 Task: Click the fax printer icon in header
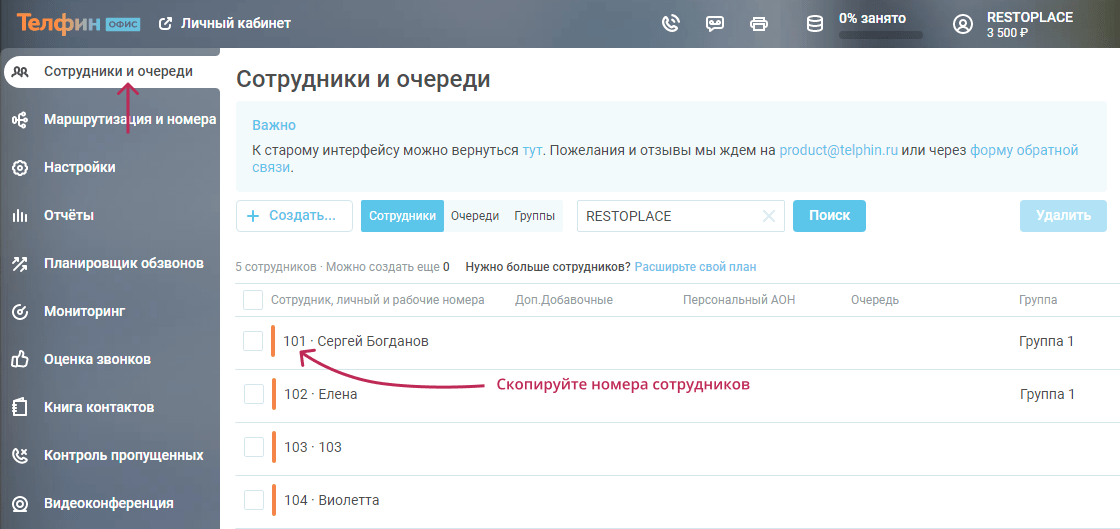click(x=759, y=24)
